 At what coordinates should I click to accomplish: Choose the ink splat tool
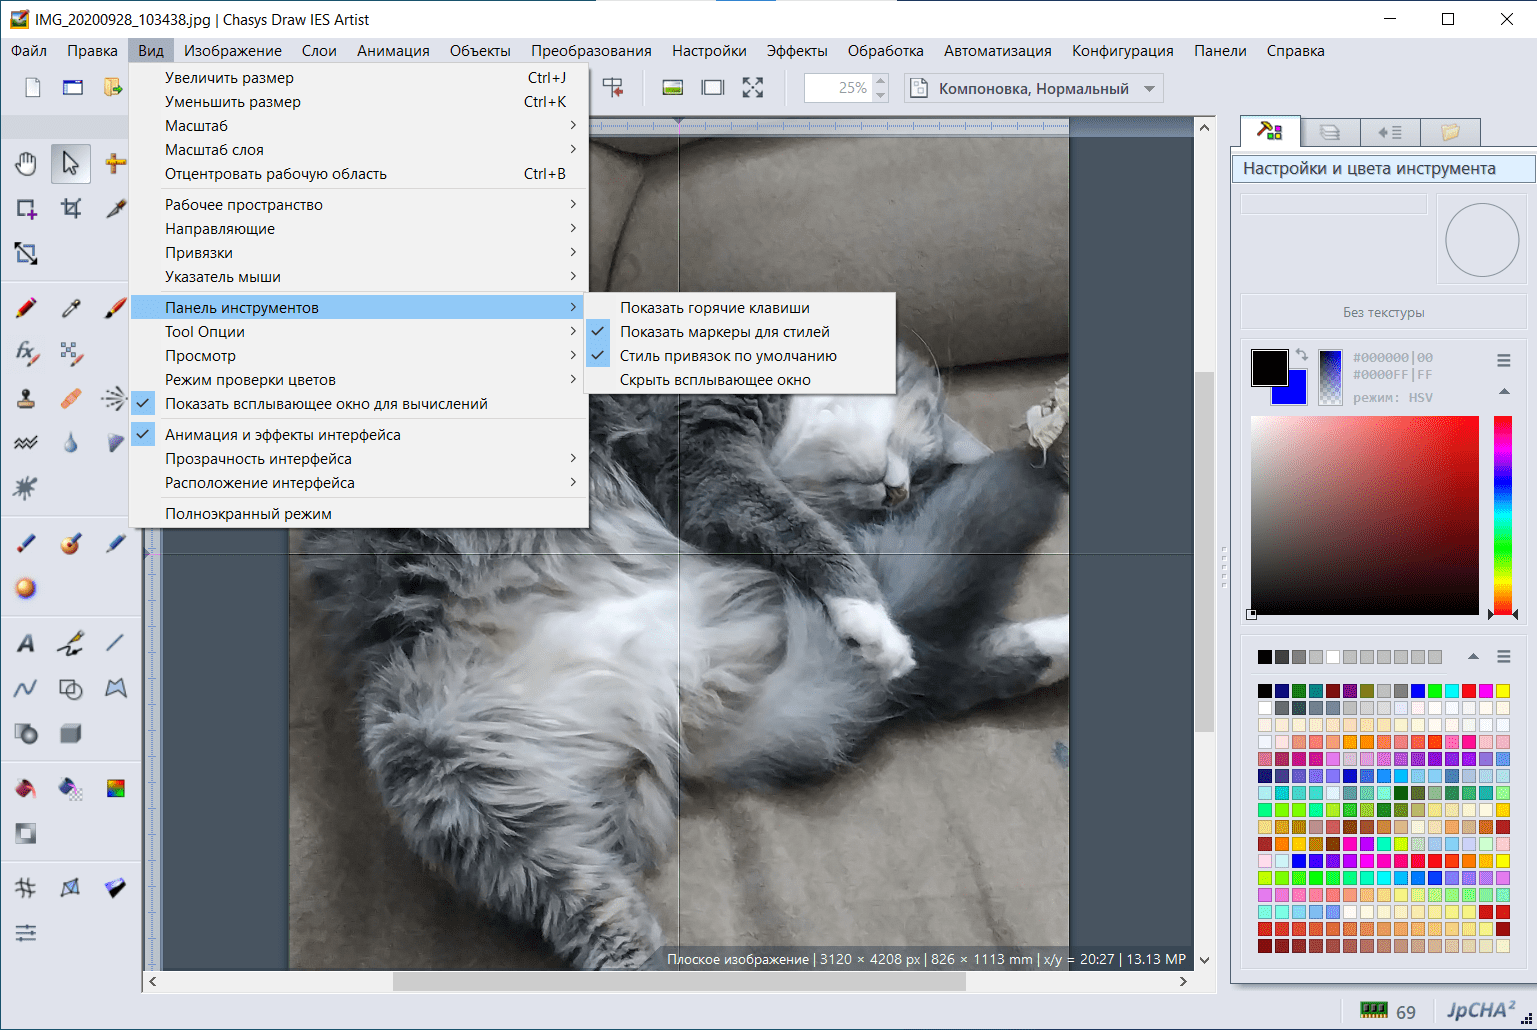[x=26, y=488]
